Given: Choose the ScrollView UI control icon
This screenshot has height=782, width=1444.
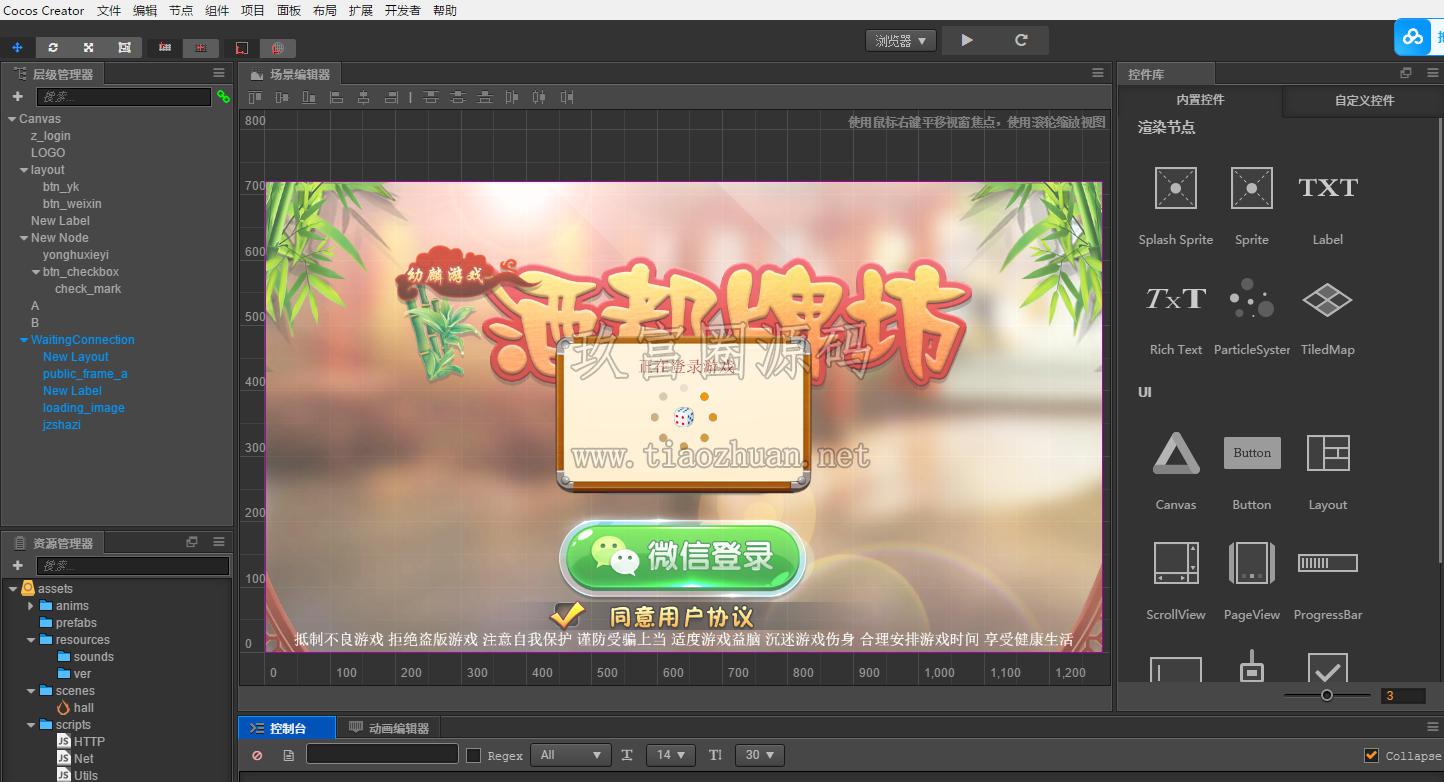Looking at the screenshot, I should pyautogui.click(x=1176, y=563).
